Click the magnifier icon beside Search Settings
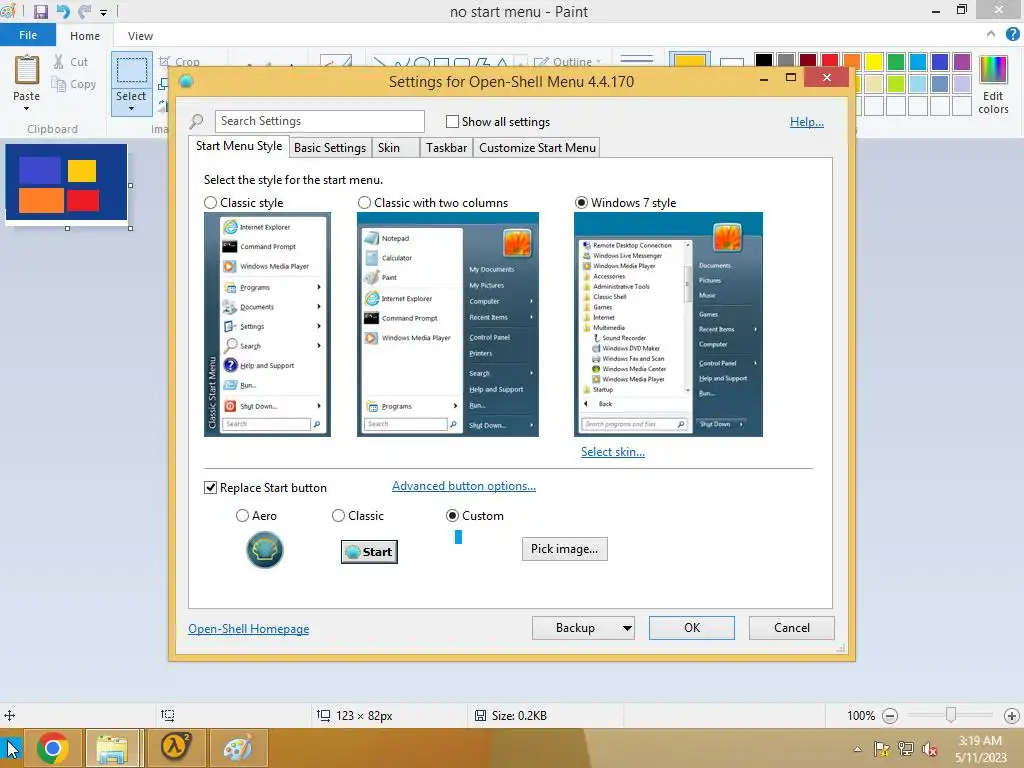 pos(196,121)
